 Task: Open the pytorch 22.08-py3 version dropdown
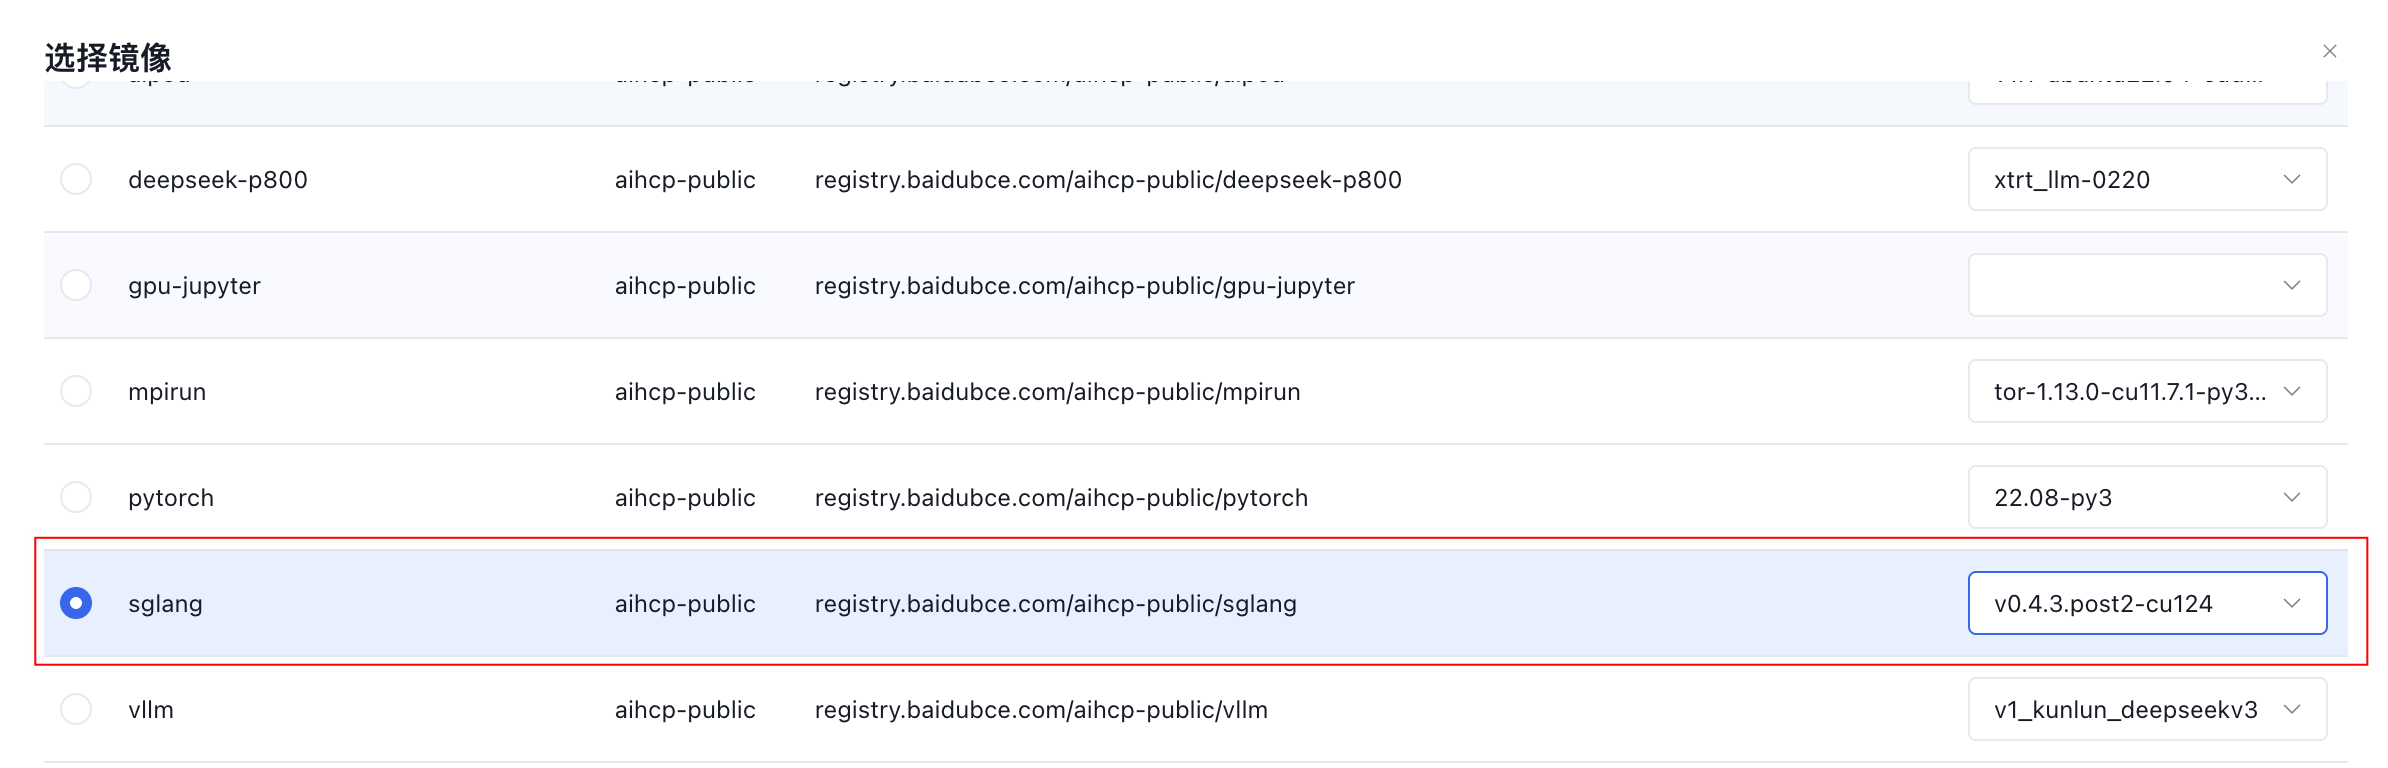coord(2147,497)
